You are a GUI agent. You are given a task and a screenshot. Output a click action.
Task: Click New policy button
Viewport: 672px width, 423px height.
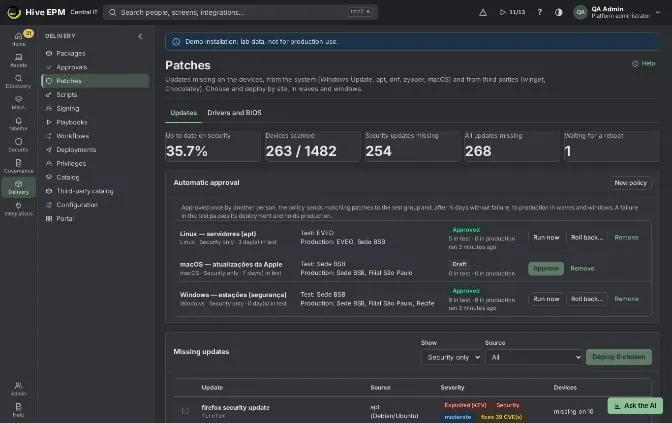(x=630, y=183)
